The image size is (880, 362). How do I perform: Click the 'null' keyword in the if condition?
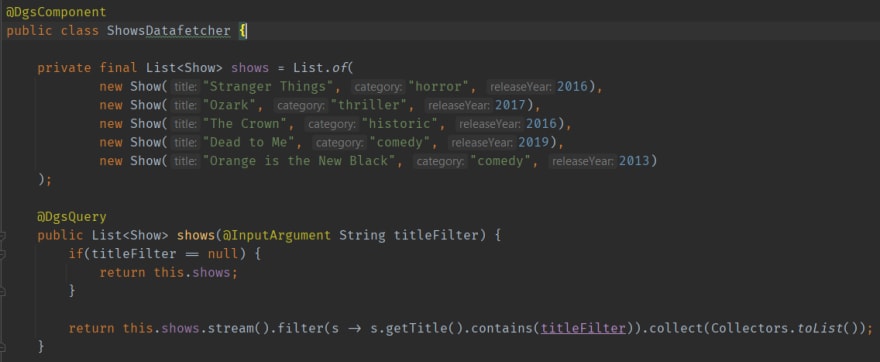pos(223,254)
